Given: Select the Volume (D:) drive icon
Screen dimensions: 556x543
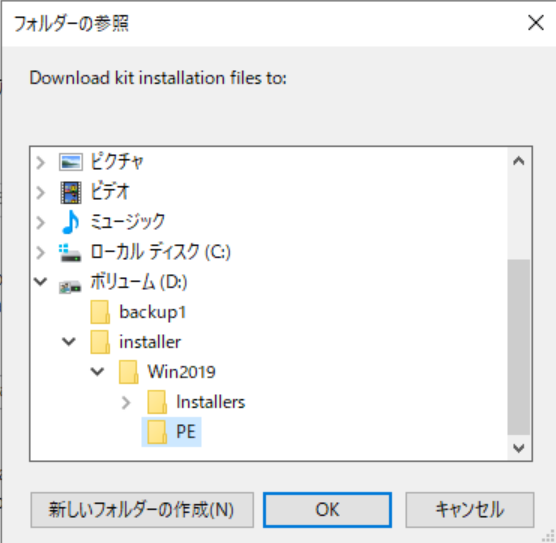Looking at the screenshot, I should pos(70,286).
